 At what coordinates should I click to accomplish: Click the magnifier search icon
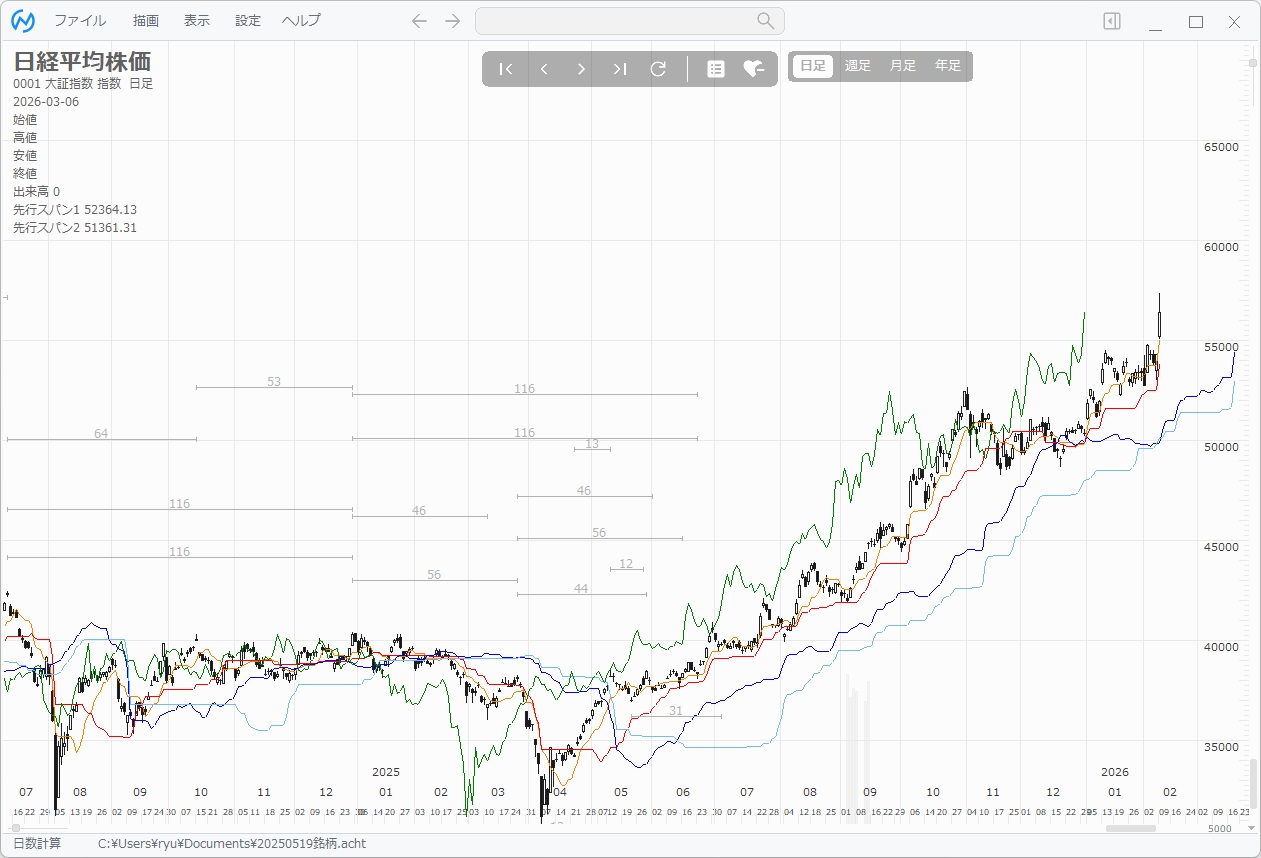766,21
